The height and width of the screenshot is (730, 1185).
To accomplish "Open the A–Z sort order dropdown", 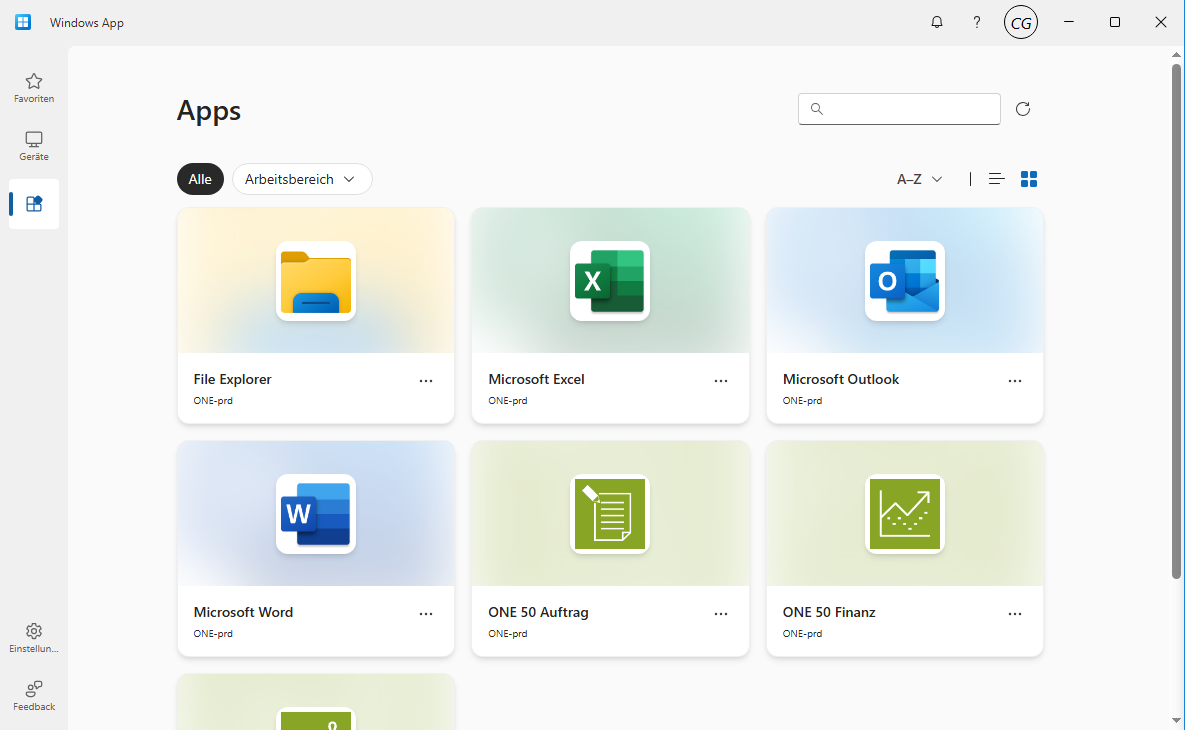I will coord(920,179).
